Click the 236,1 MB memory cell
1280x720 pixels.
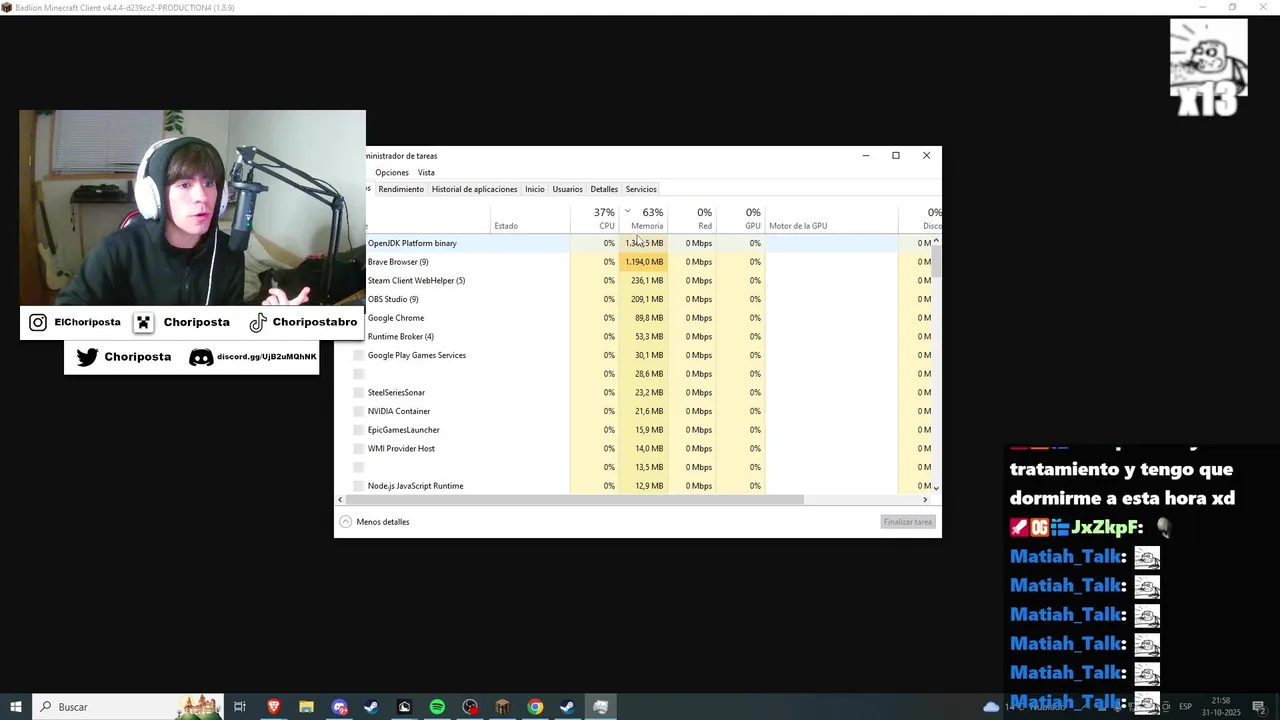point(644,281)
